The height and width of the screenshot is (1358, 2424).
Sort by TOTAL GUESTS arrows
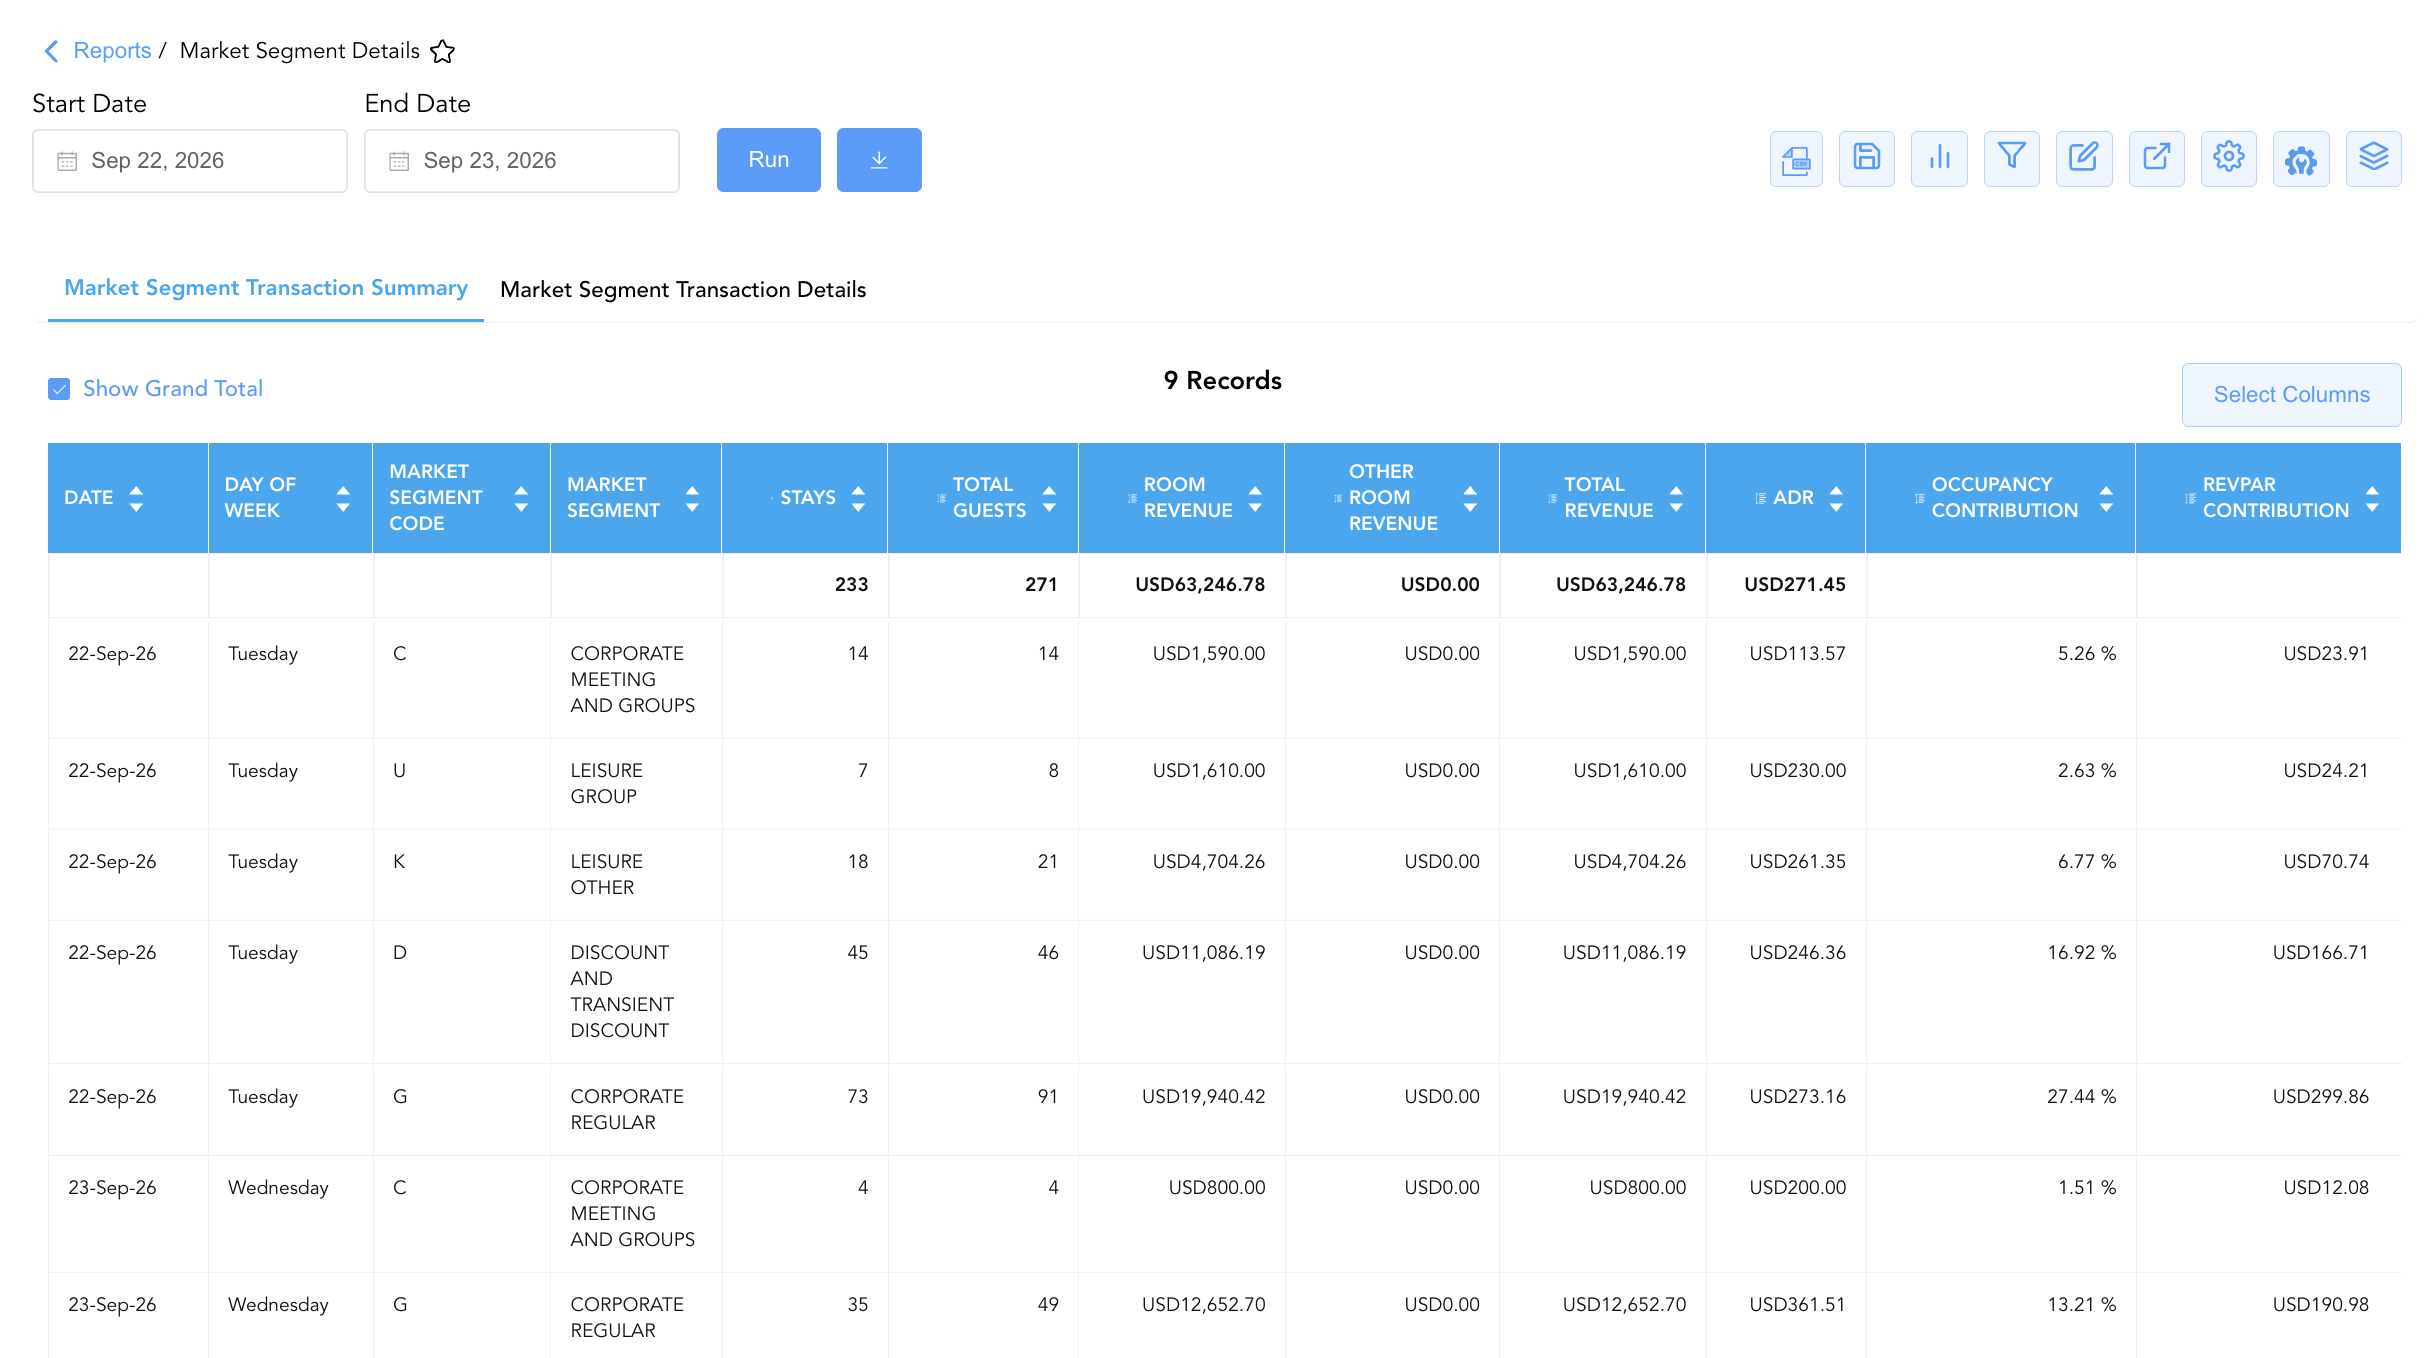(1049, 498)
